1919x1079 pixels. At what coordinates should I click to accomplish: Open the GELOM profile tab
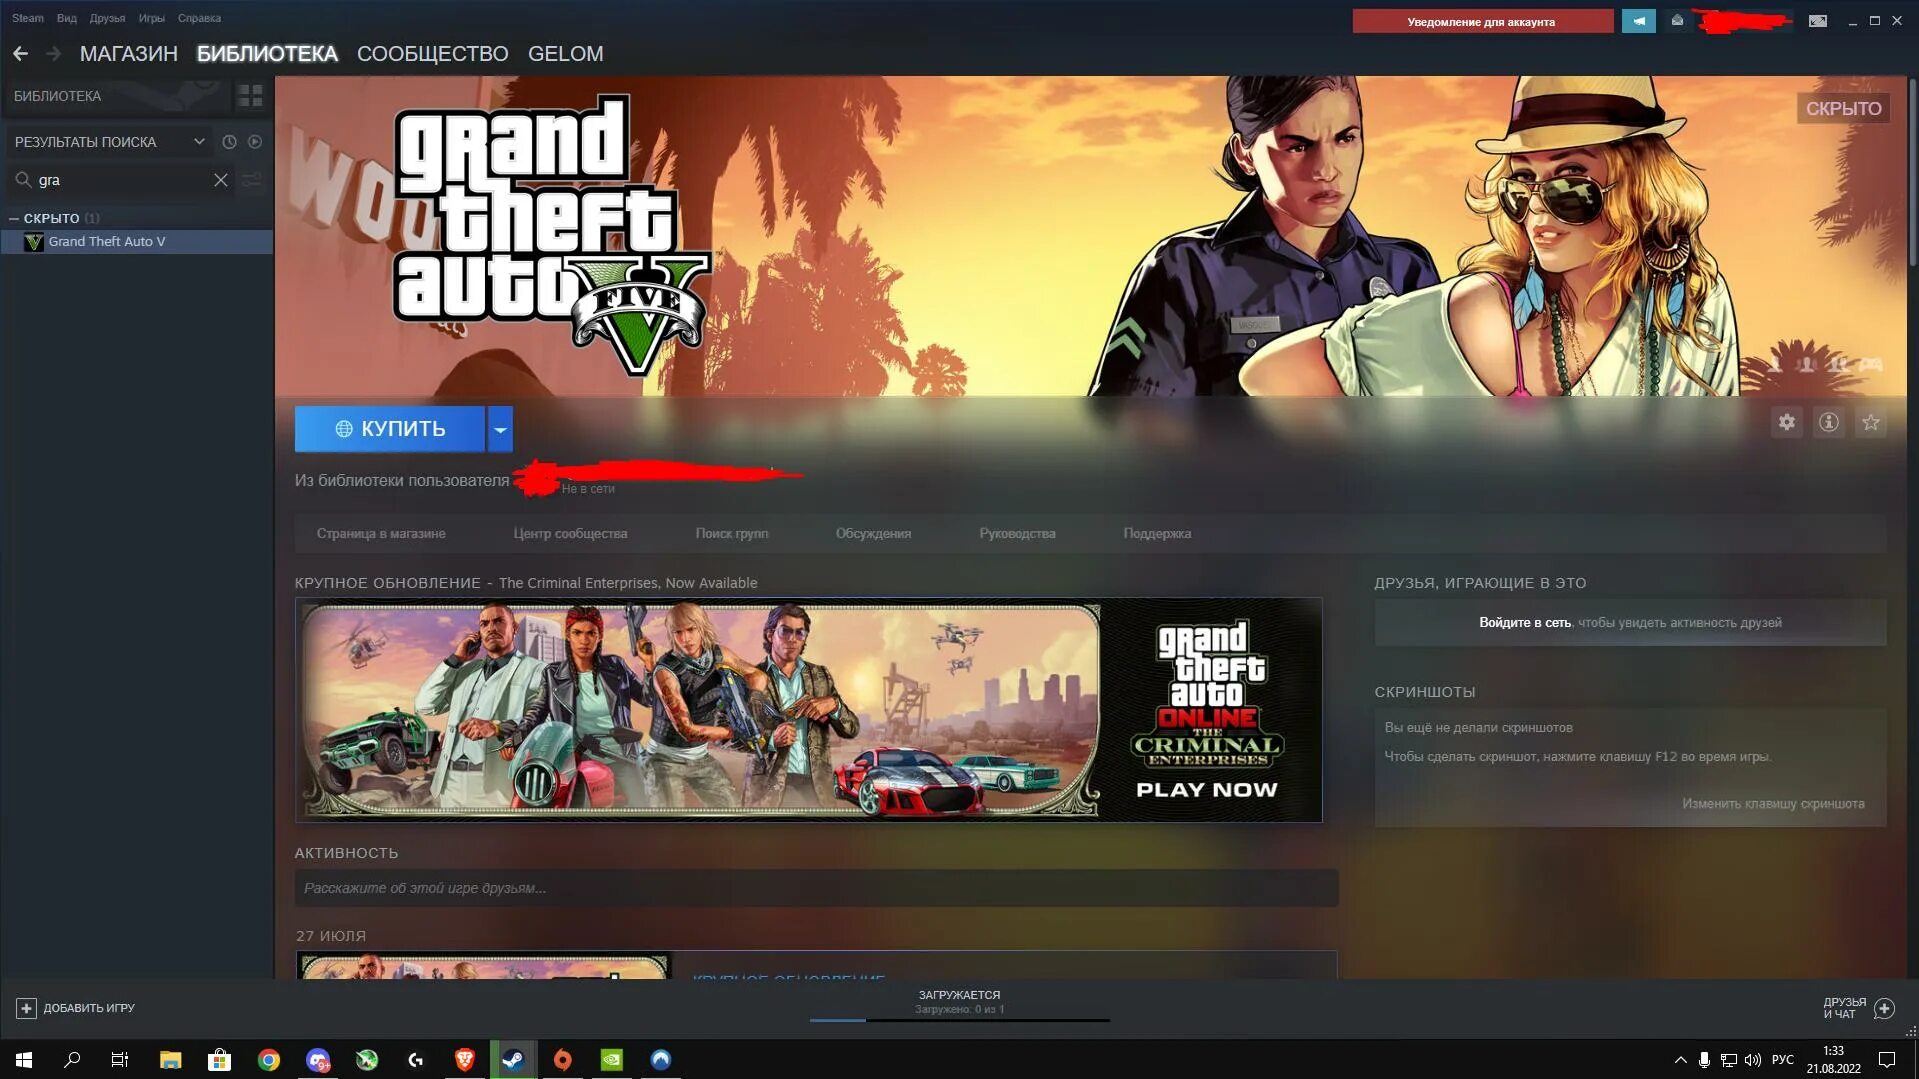coord(566,54)
